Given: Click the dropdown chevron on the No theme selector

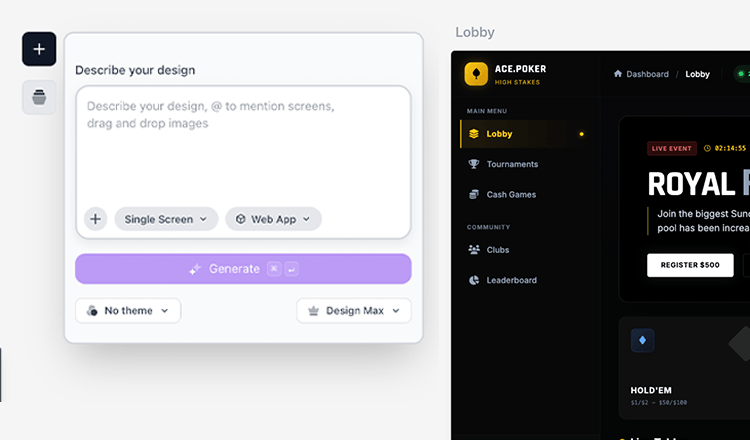Looking at the screenshot, I should pyautogui.click(x=165, y=311).
